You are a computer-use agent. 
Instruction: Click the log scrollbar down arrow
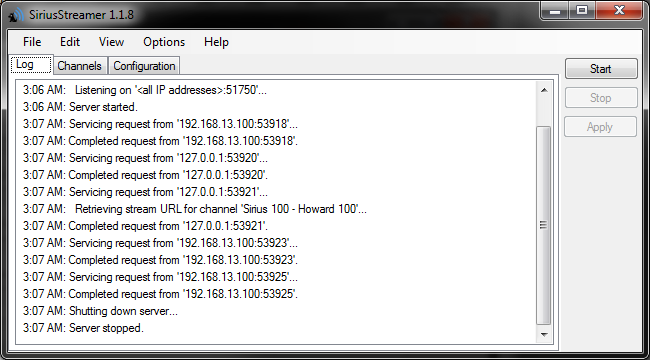point(543,335)
